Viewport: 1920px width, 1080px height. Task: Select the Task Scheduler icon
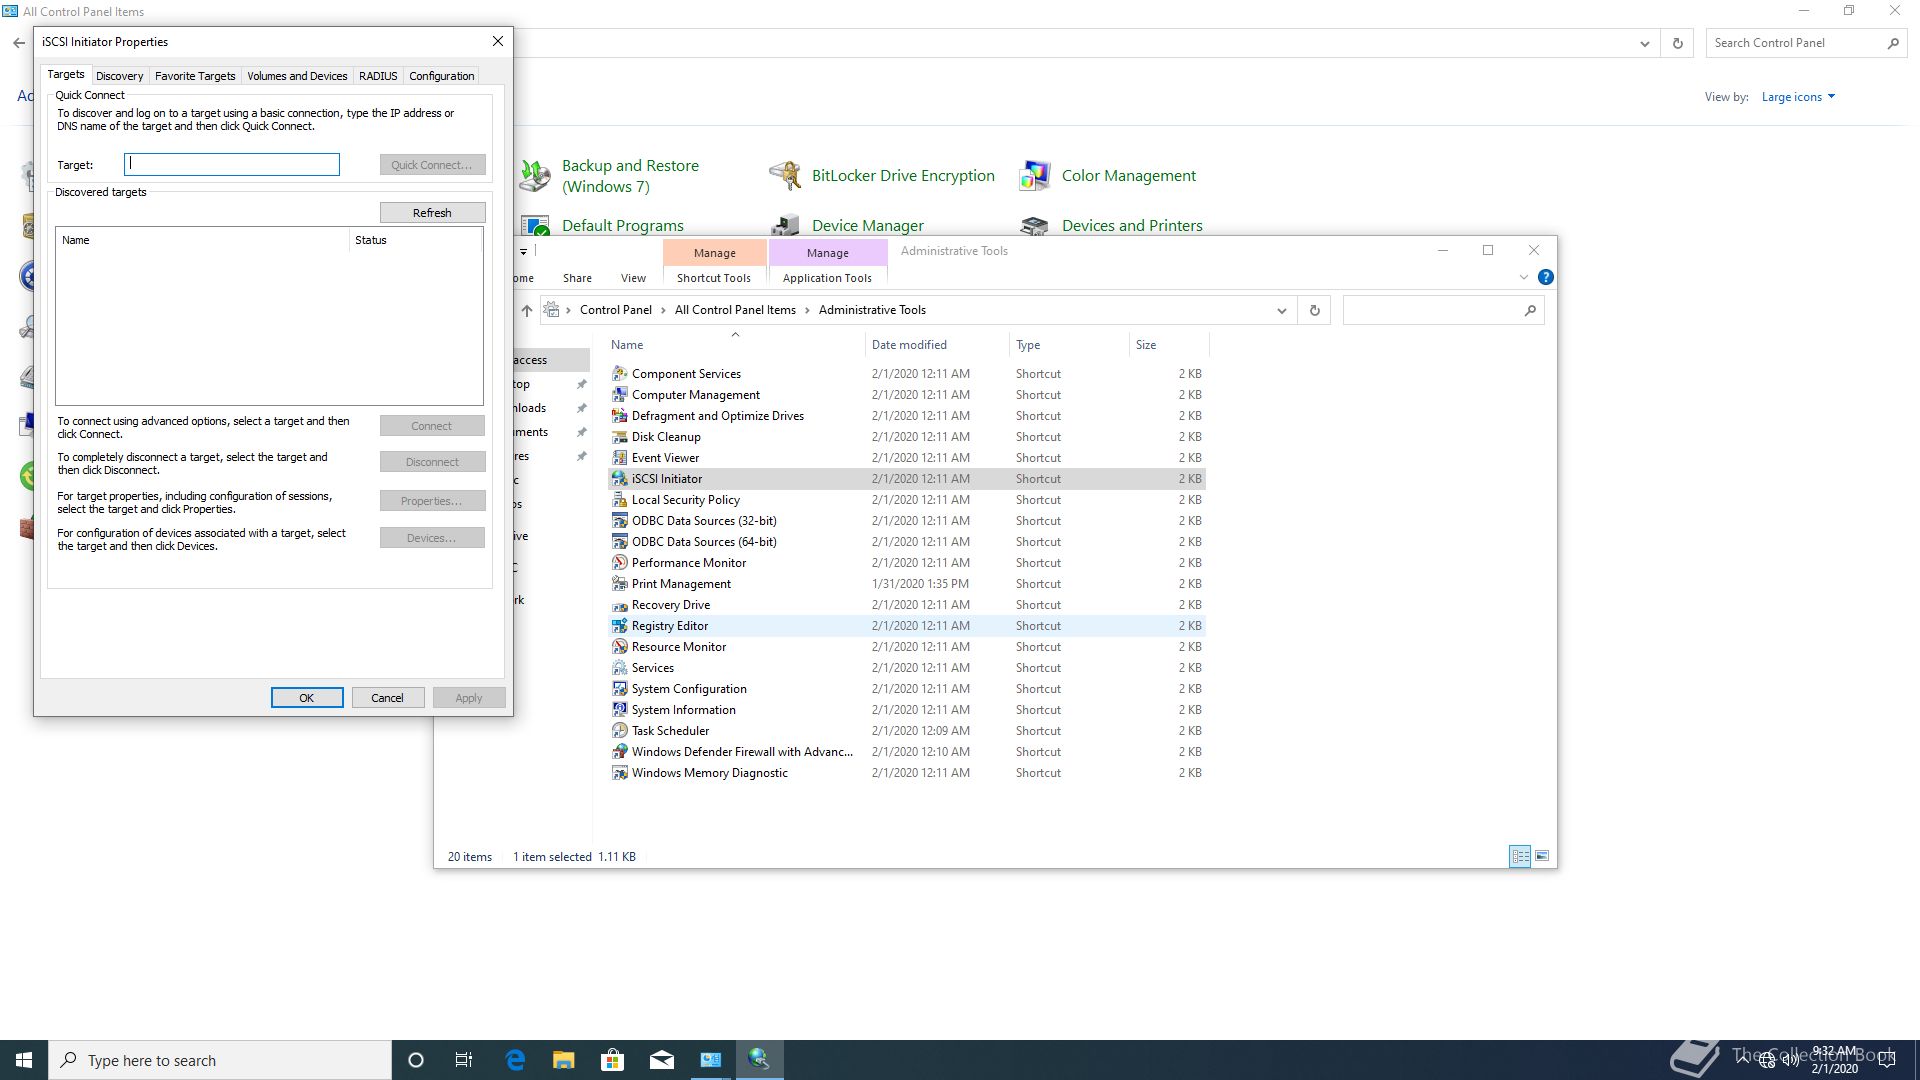[620, 731]
